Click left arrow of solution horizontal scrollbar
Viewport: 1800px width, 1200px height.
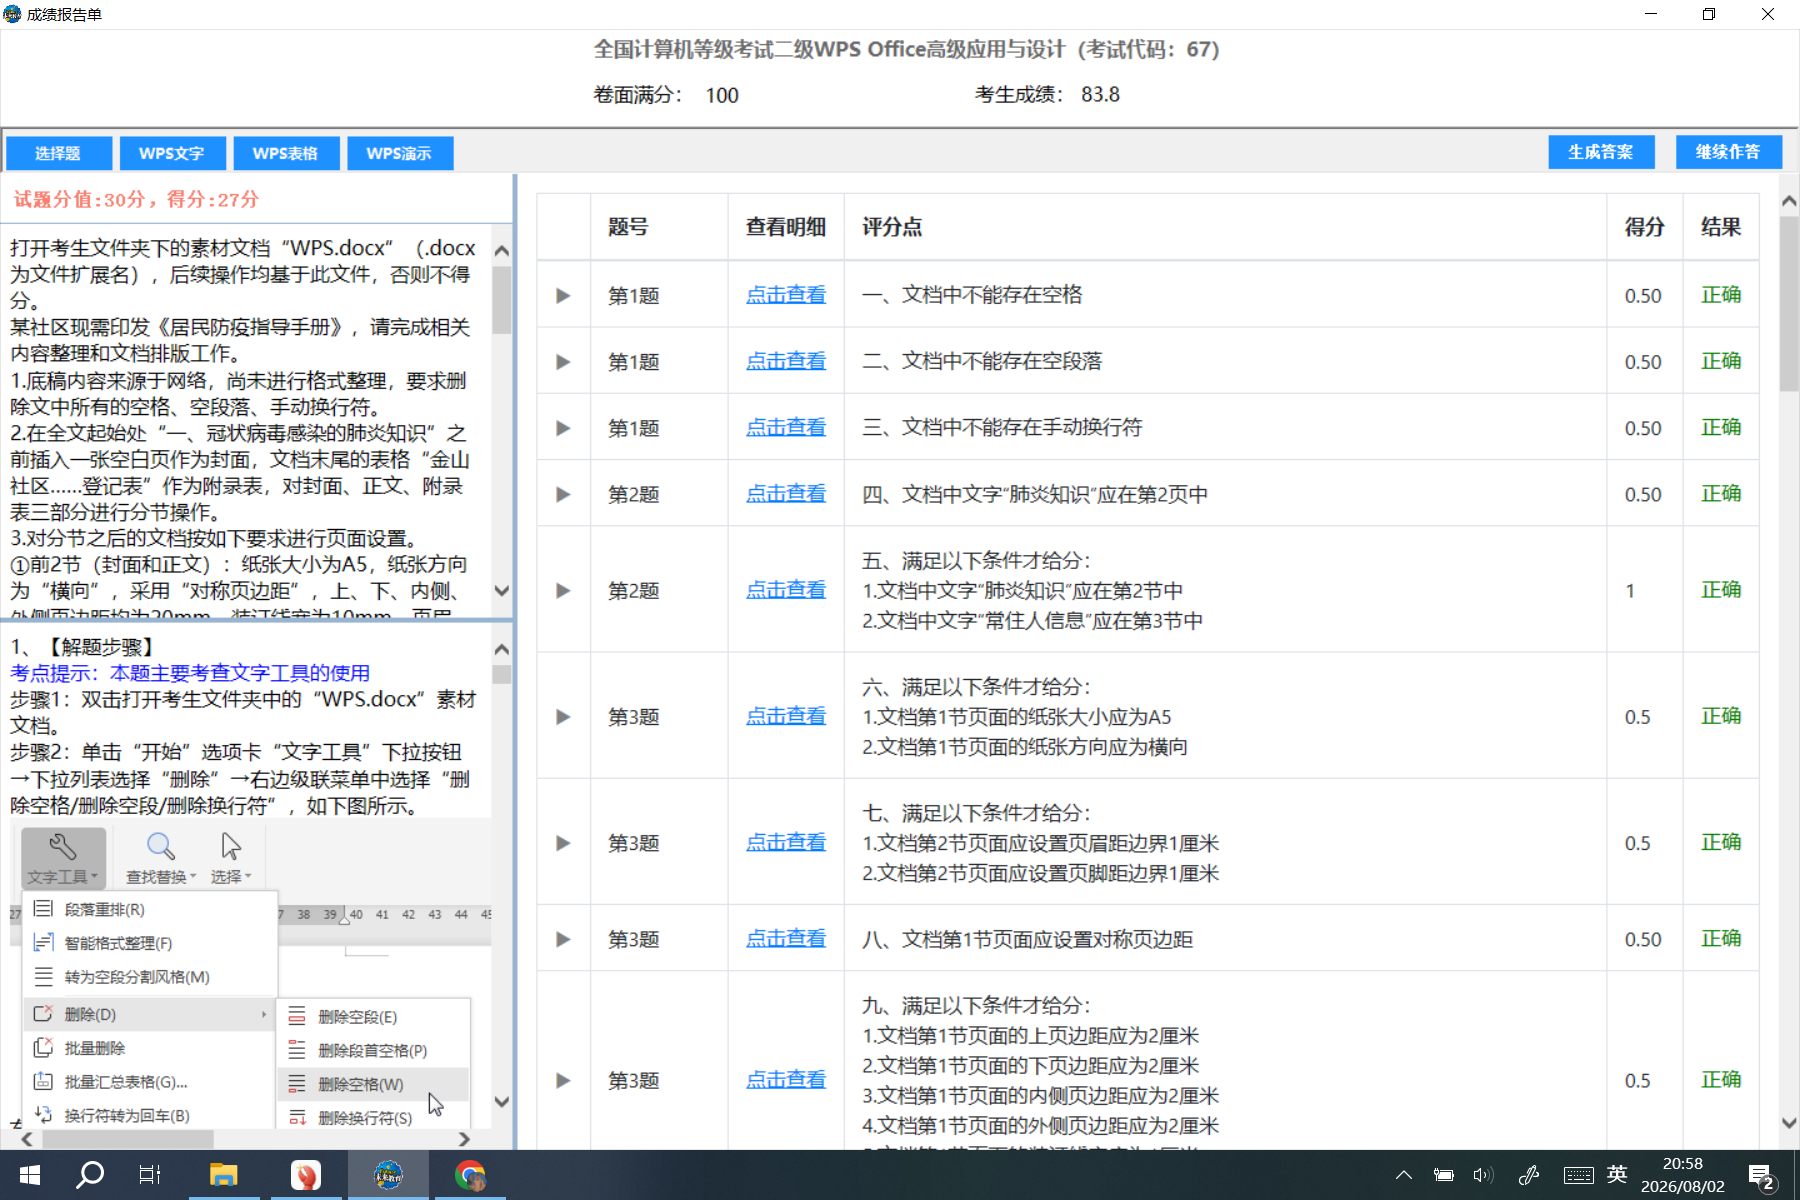[27, 1139]
